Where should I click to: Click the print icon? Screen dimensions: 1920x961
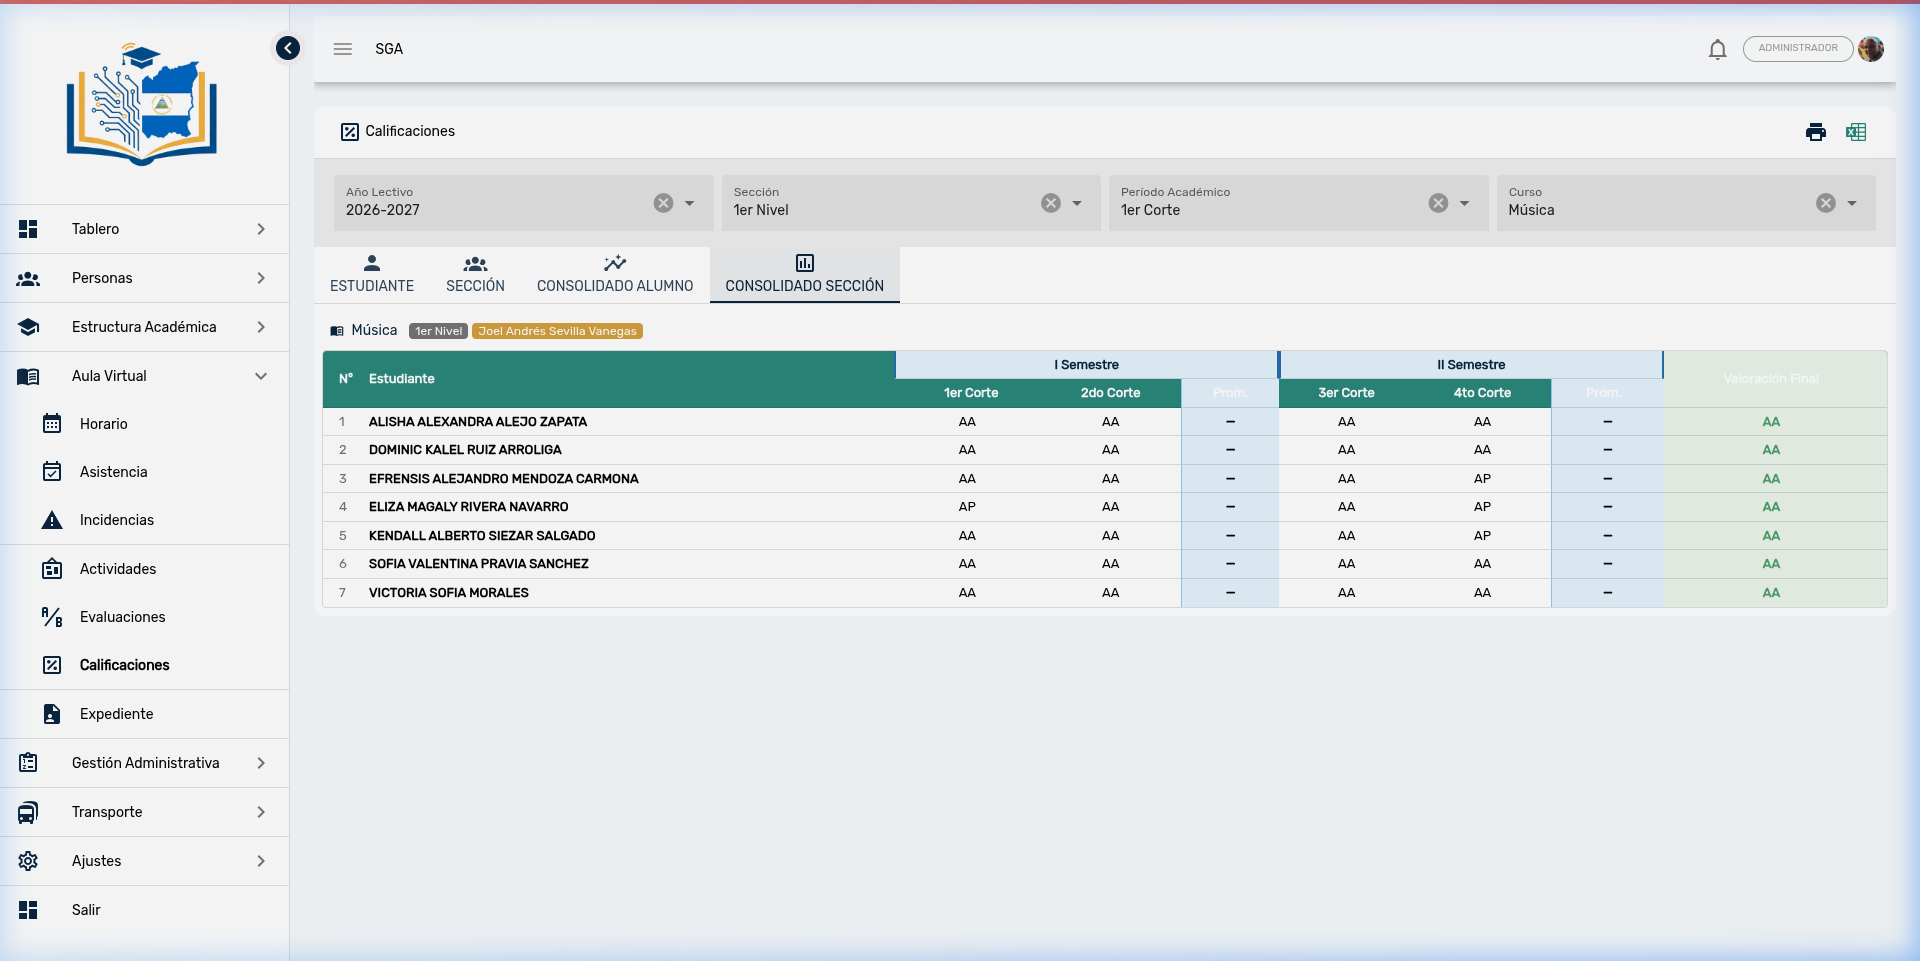(x=1815, y=132)
